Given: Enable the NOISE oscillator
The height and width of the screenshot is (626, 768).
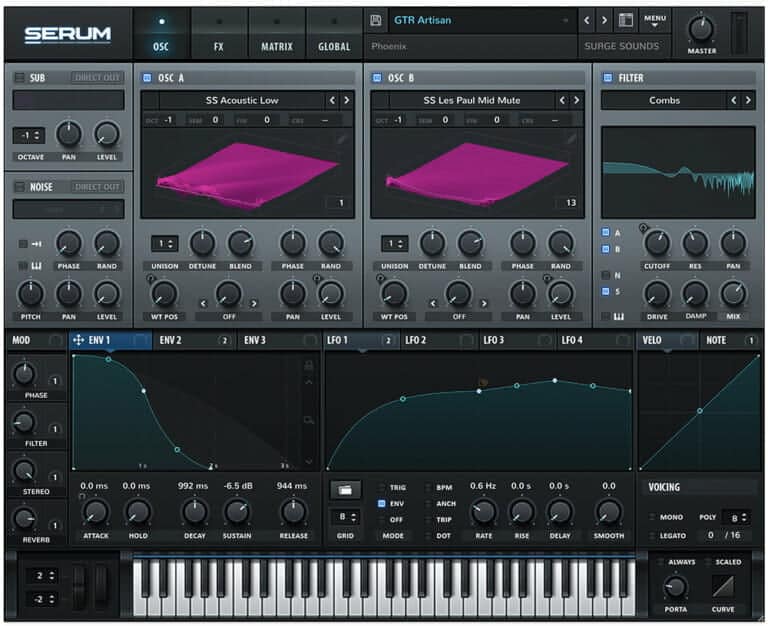Looking at the screenshot, I should 20,187.
